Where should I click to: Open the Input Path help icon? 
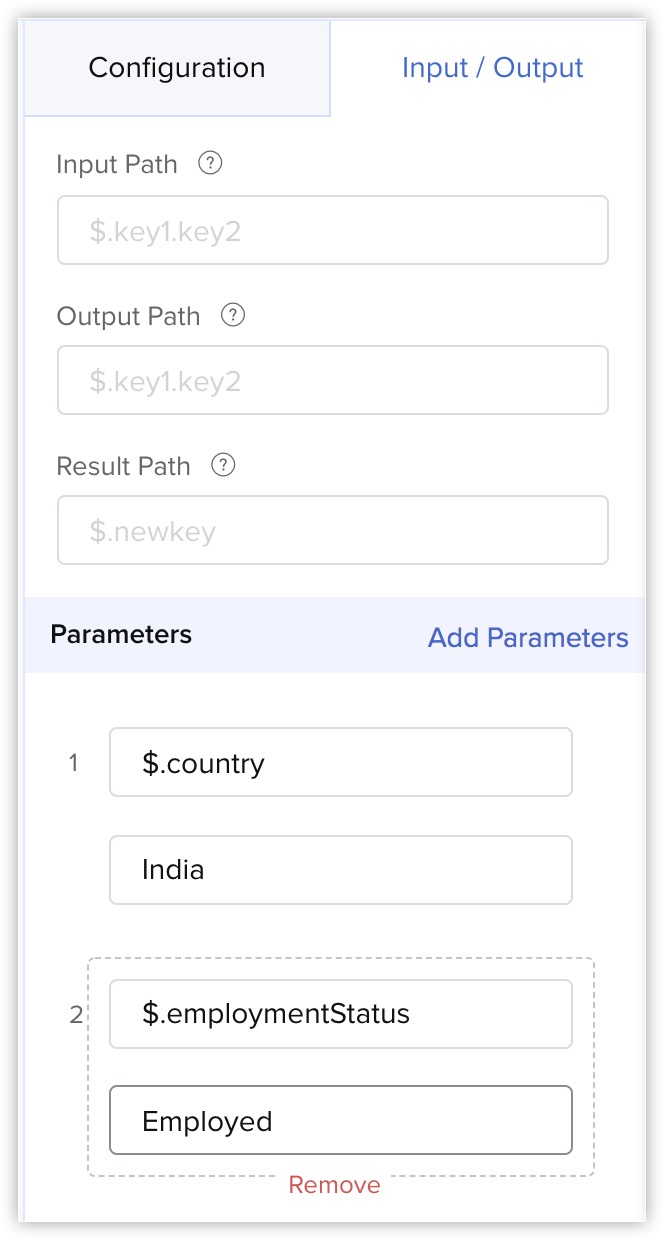tap(210, 164)
